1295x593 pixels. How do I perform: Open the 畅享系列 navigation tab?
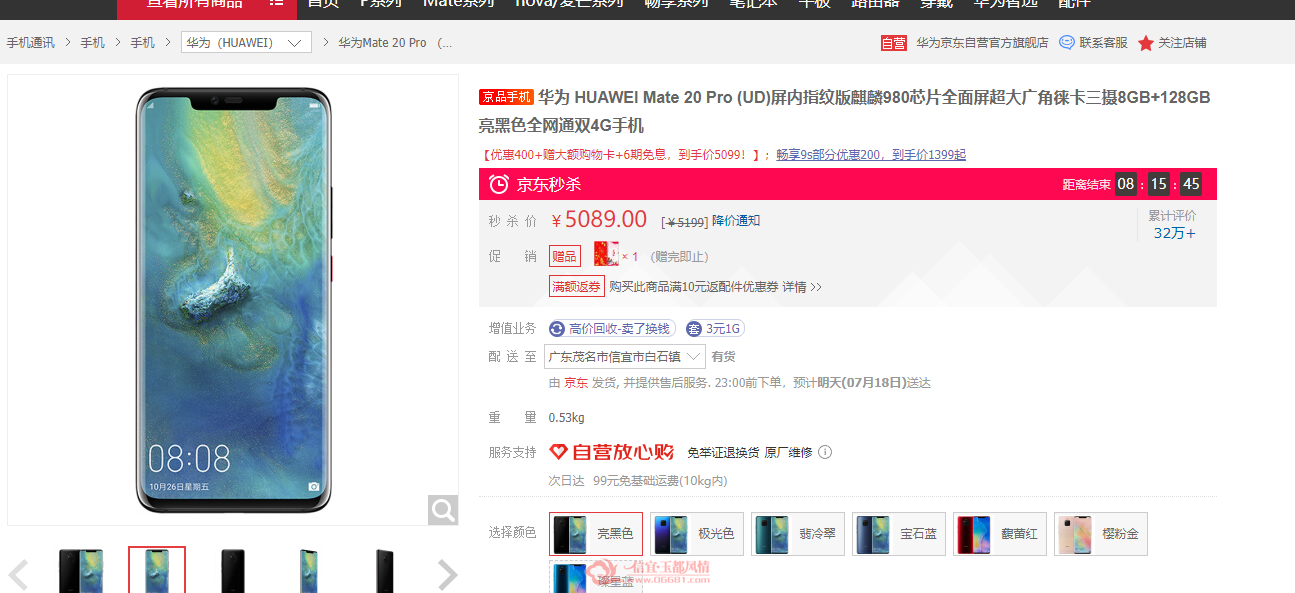point(676,3)
